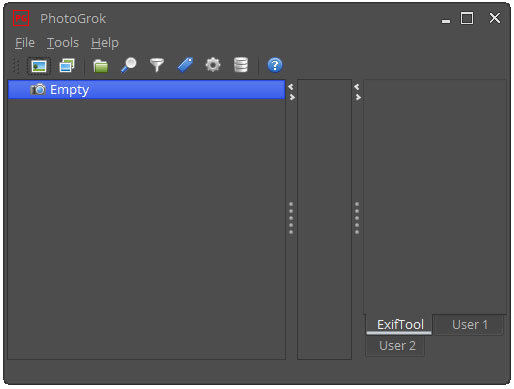Click the camera icon beside Empty
Image resolution: width=514 pixels, height=389 pixels.
[x=38, y=89]
